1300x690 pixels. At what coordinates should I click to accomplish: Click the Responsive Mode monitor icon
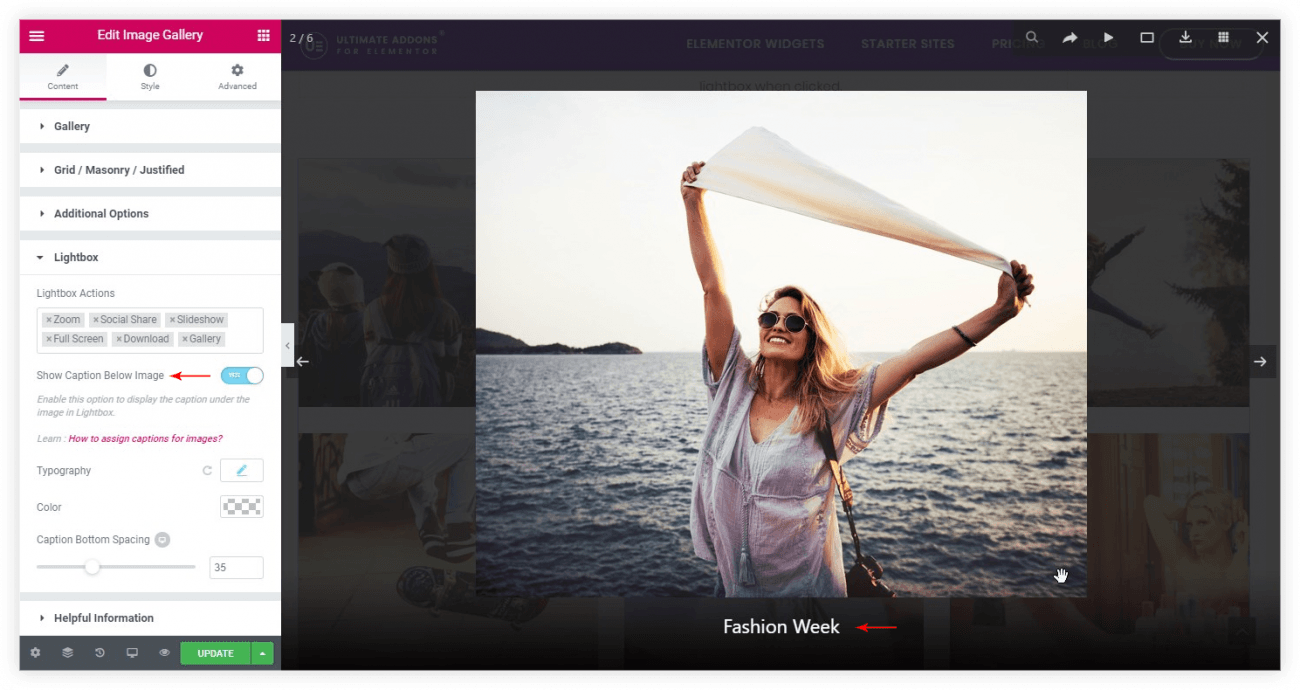tap(132, 653)
